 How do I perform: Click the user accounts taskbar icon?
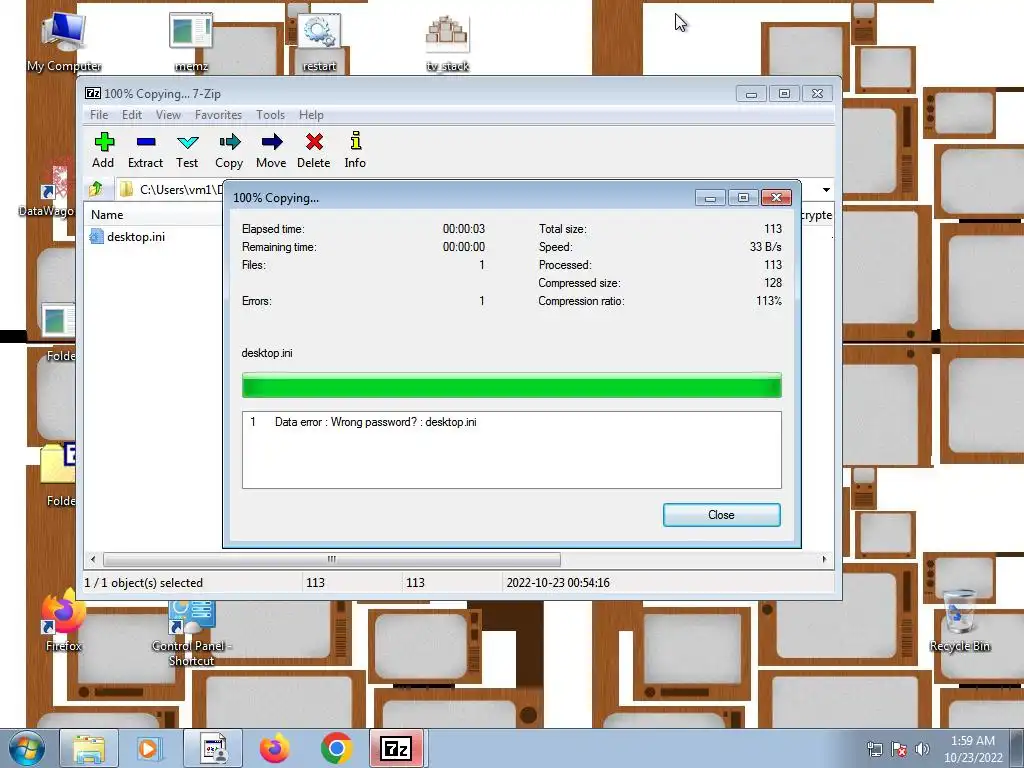point(213,748)
